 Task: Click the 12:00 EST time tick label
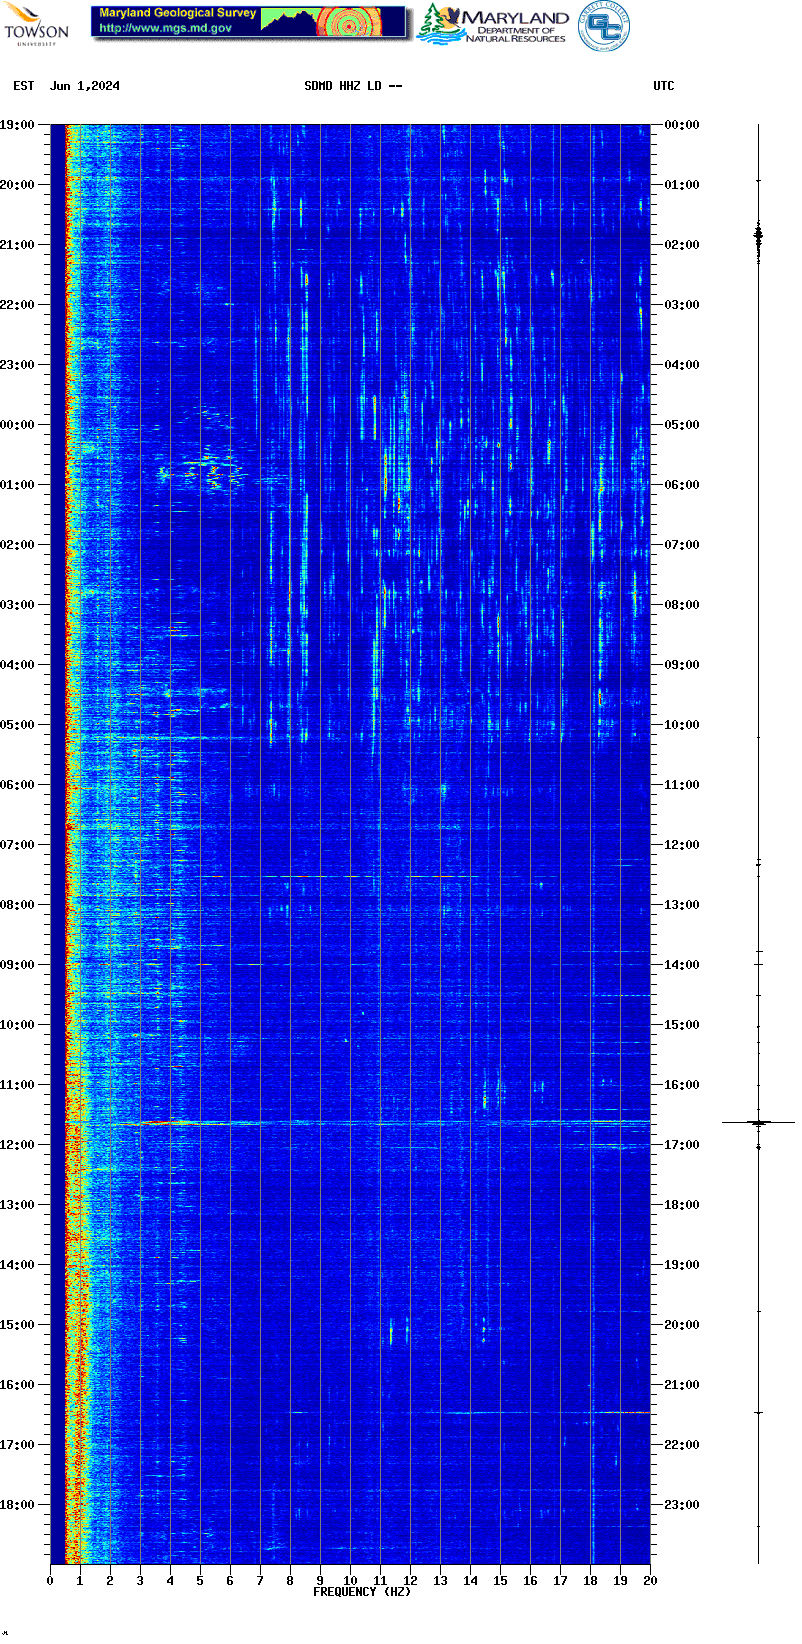18,1145
